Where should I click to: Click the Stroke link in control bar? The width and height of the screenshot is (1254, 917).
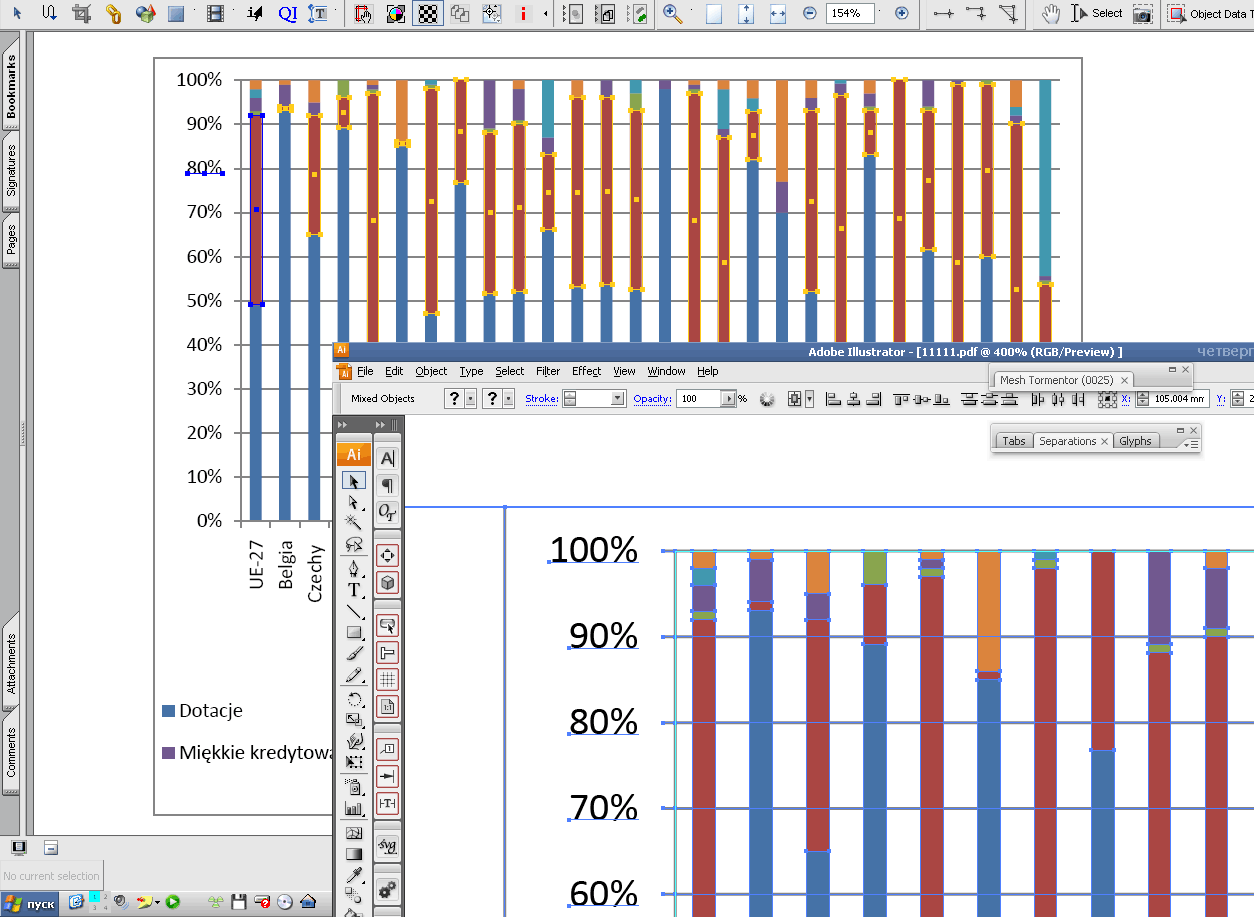click(x=541, y=398)
